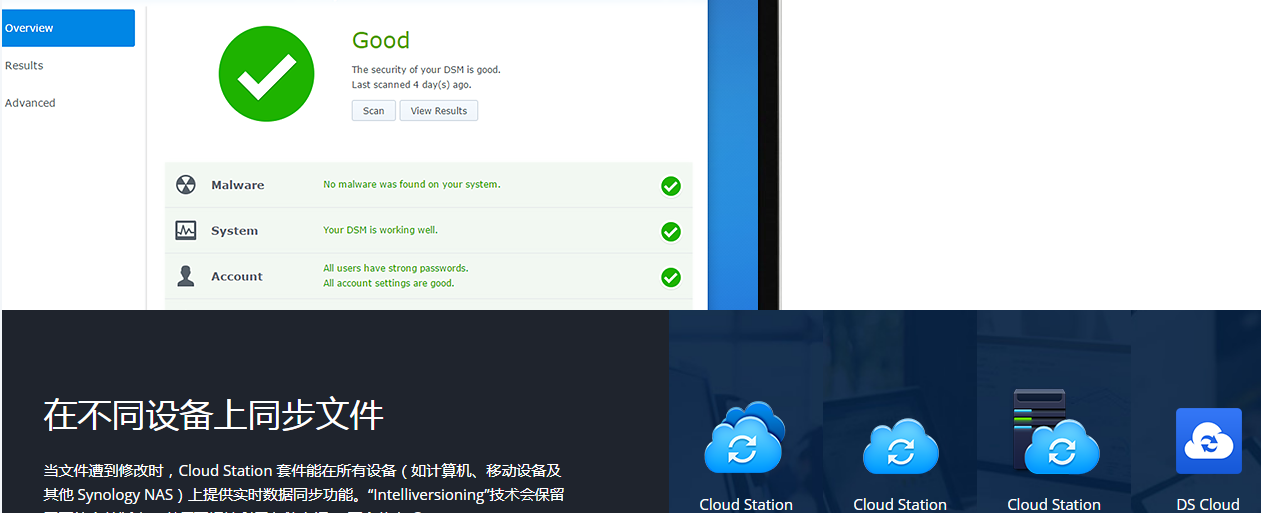1261x513 pixels.
Task: Click the Account row label
Action: click(237, 277)
